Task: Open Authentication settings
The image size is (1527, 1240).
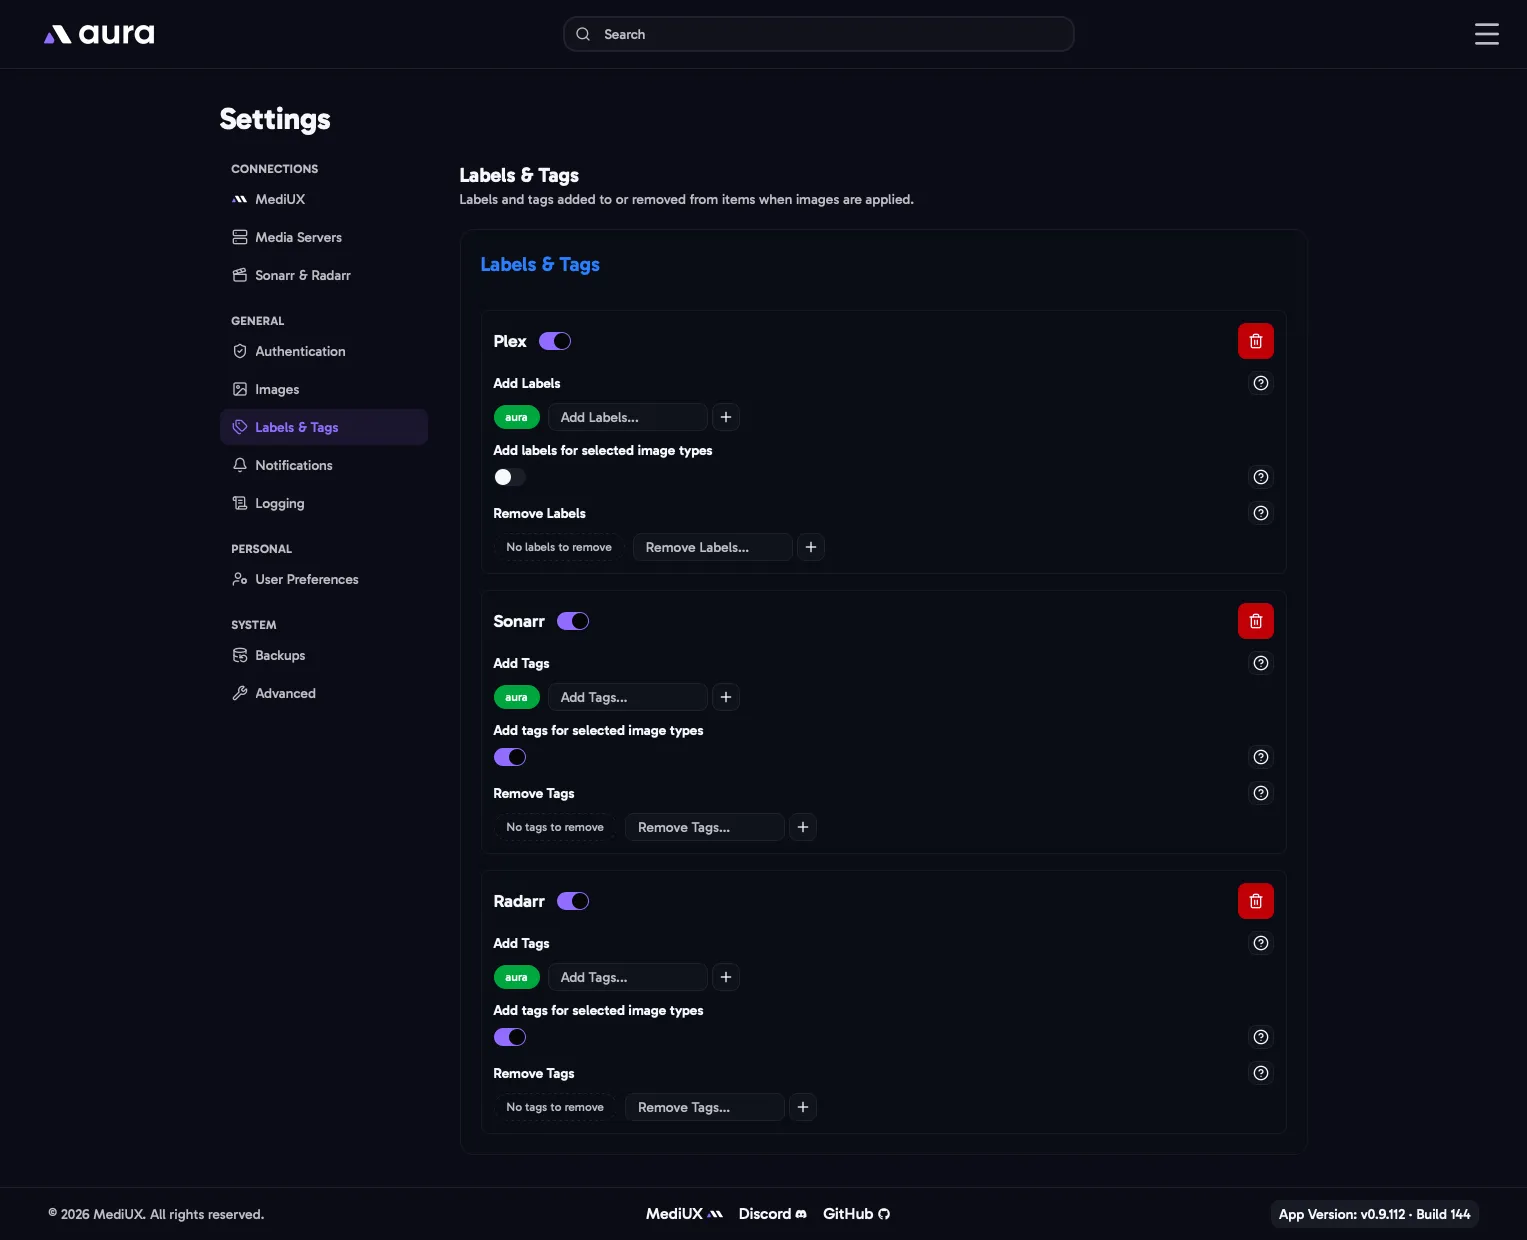Action: [324, 351]
